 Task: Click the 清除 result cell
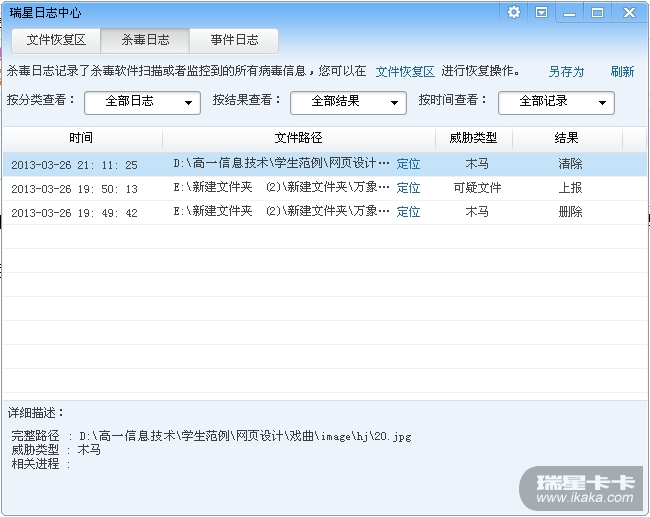[x=570, y=164]
